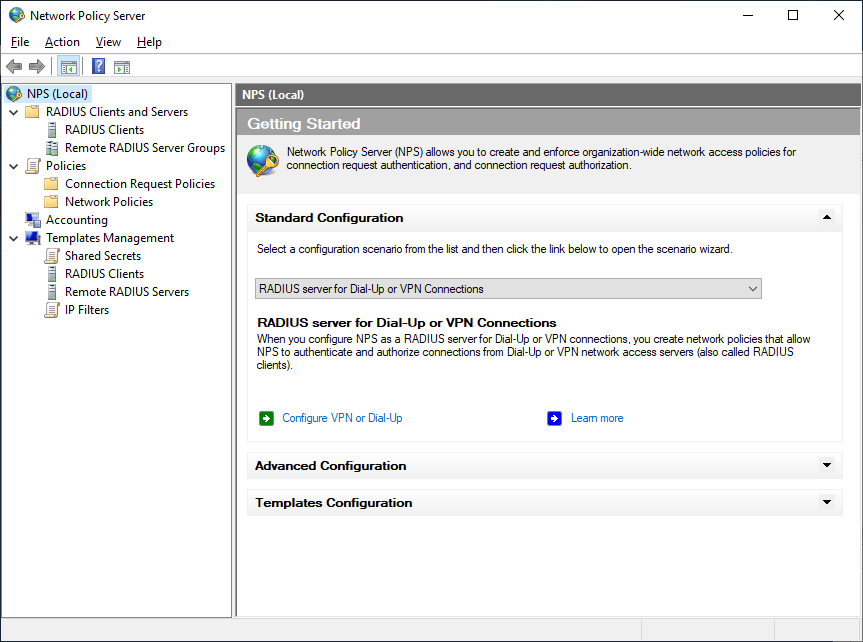Open the configuration scenario dropdown list
Screen dimensions: 863x642
pyautogui.click(x=508, y=289)
